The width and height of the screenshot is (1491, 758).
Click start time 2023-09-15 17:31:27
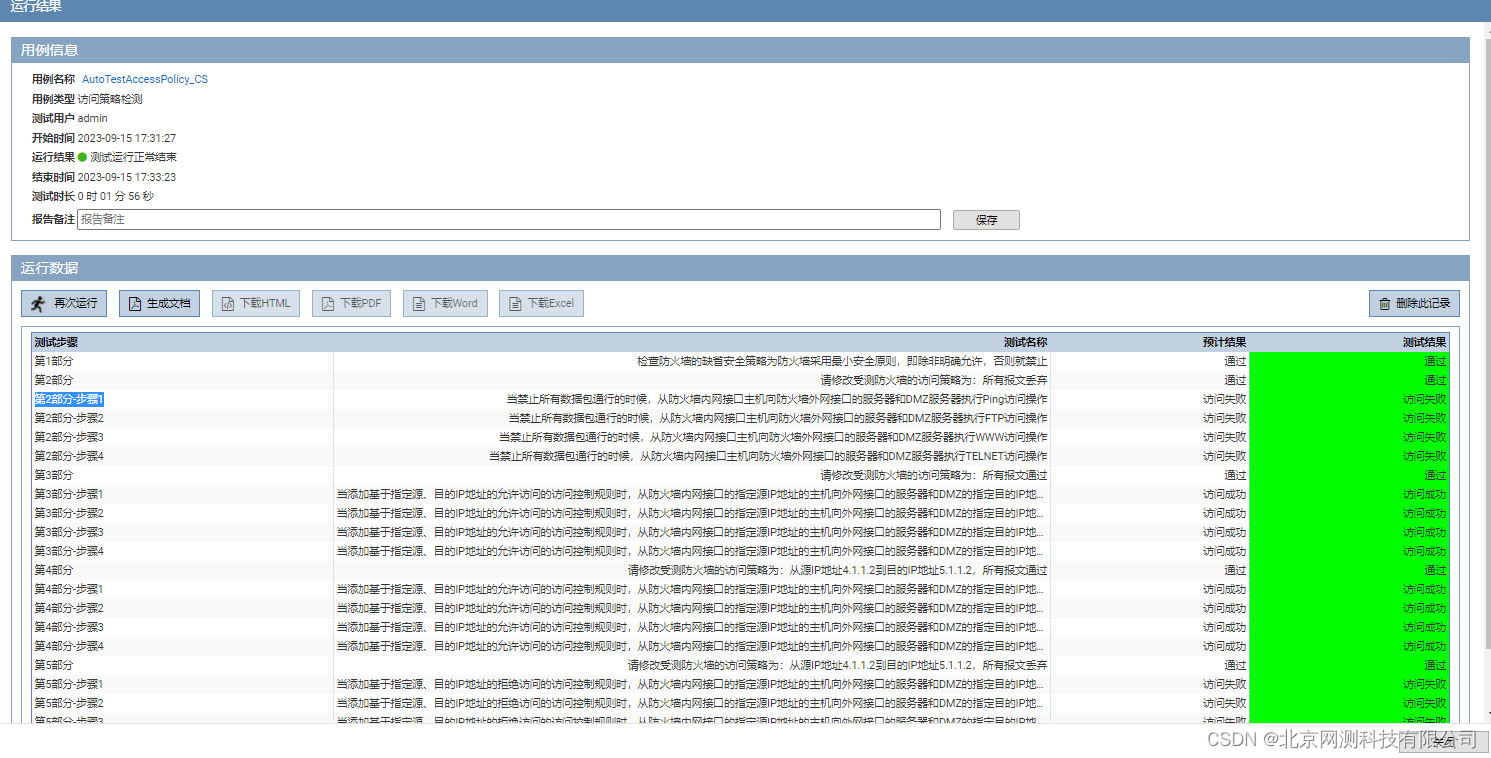(127, 138)
